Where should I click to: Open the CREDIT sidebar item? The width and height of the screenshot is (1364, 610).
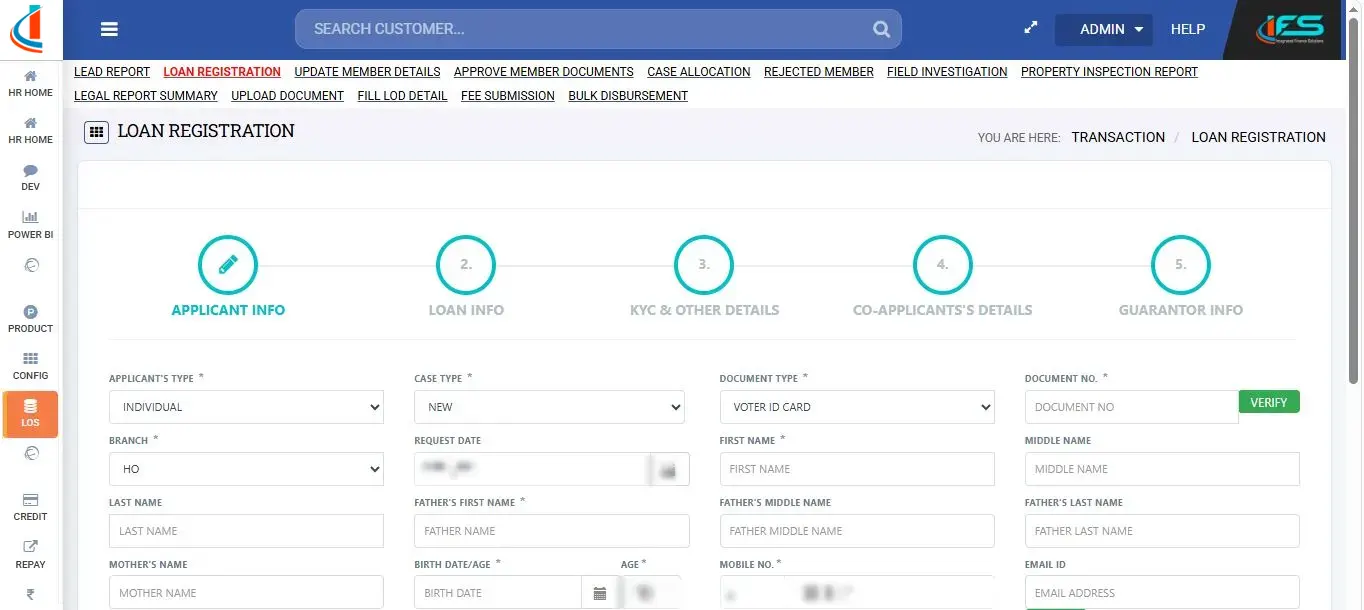pos(30,507)
